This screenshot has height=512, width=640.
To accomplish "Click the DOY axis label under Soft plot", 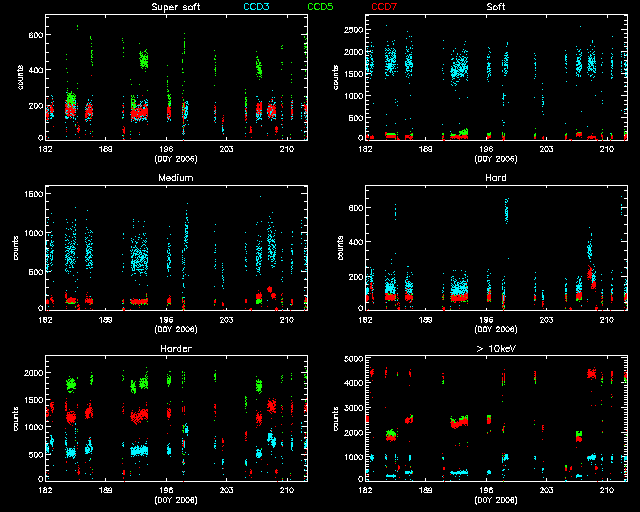I will coord(496,159).
